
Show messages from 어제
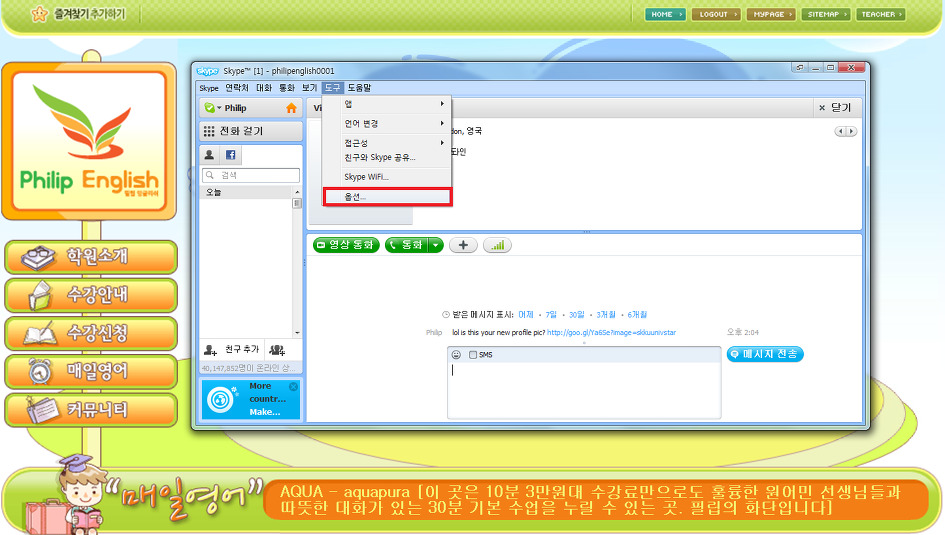[x=526, y=314]
